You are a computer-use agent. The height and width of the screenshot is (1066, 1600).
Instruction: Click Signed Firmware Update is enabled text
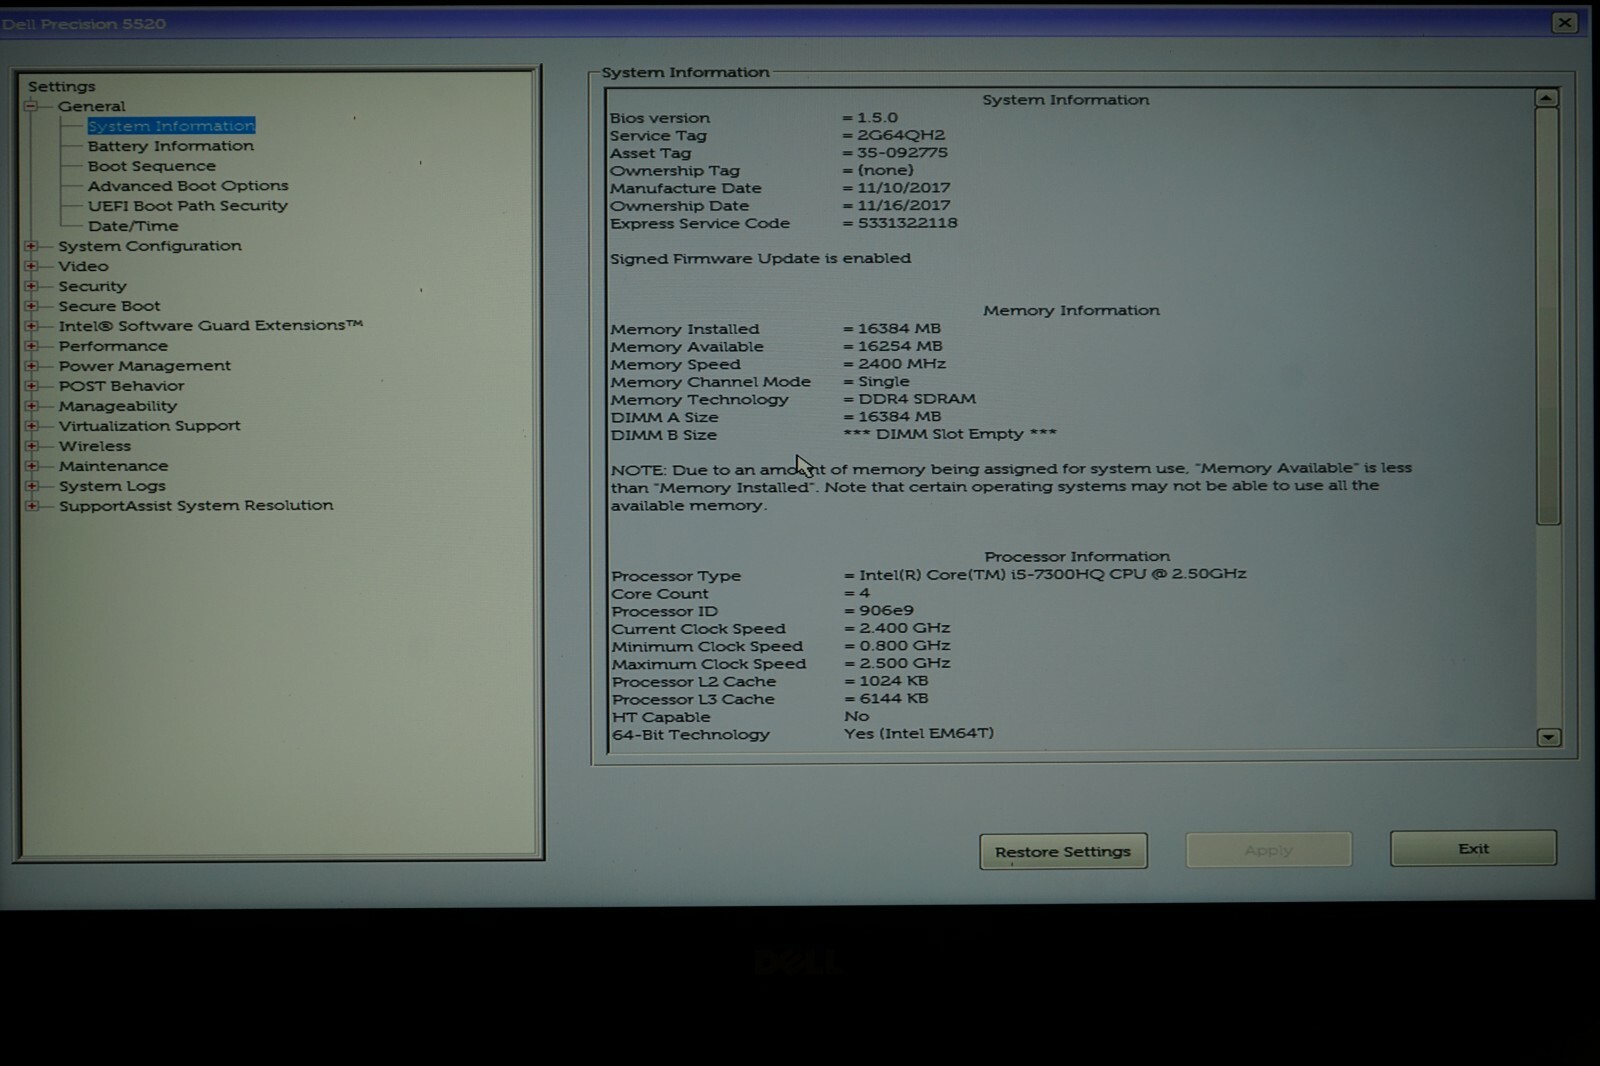pos(760,258)
